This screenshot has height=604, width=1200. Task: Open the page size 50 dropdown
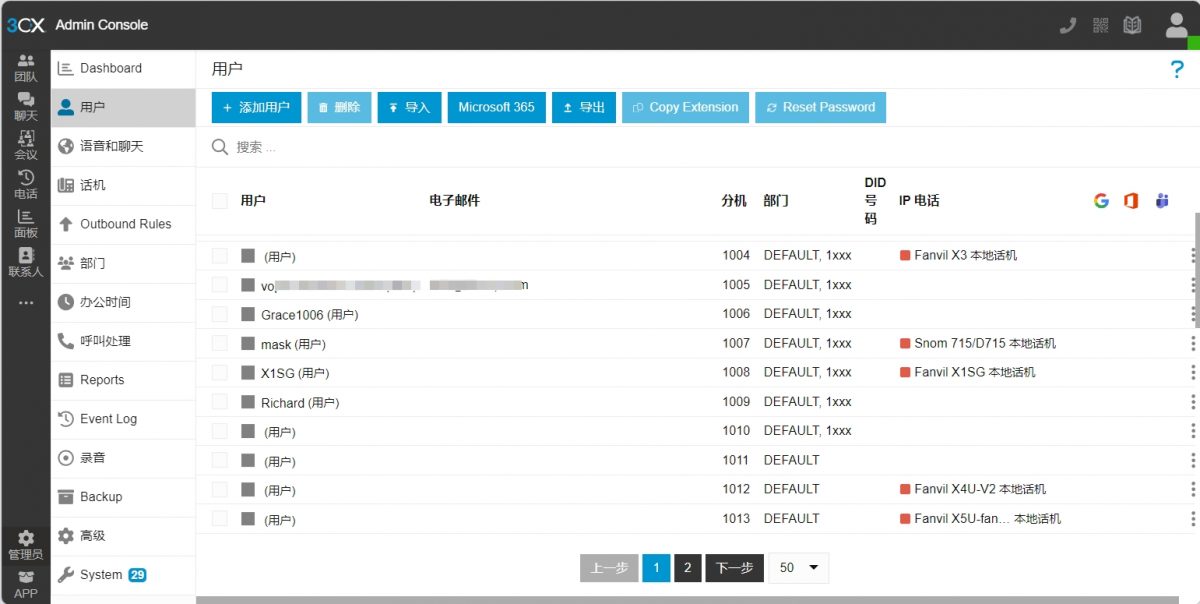(797, 567)
